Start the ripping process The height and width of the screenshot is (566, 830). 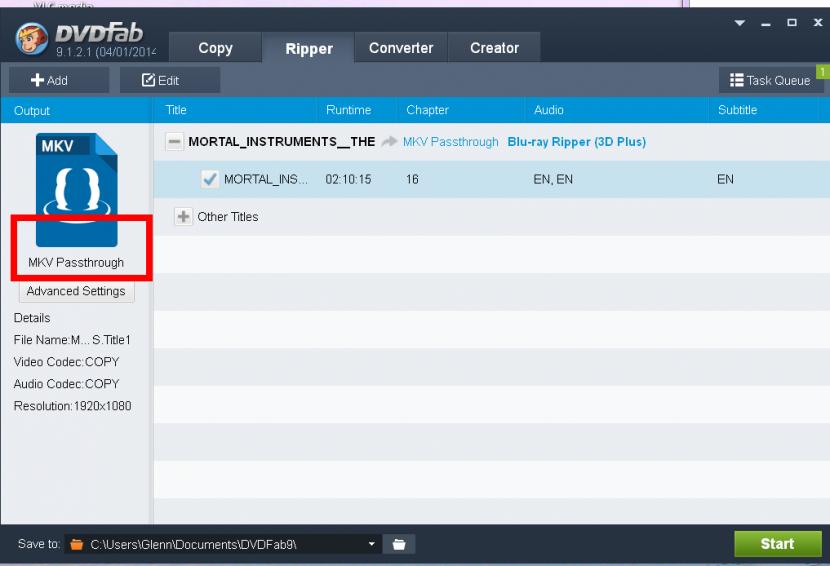coord(778,544)
